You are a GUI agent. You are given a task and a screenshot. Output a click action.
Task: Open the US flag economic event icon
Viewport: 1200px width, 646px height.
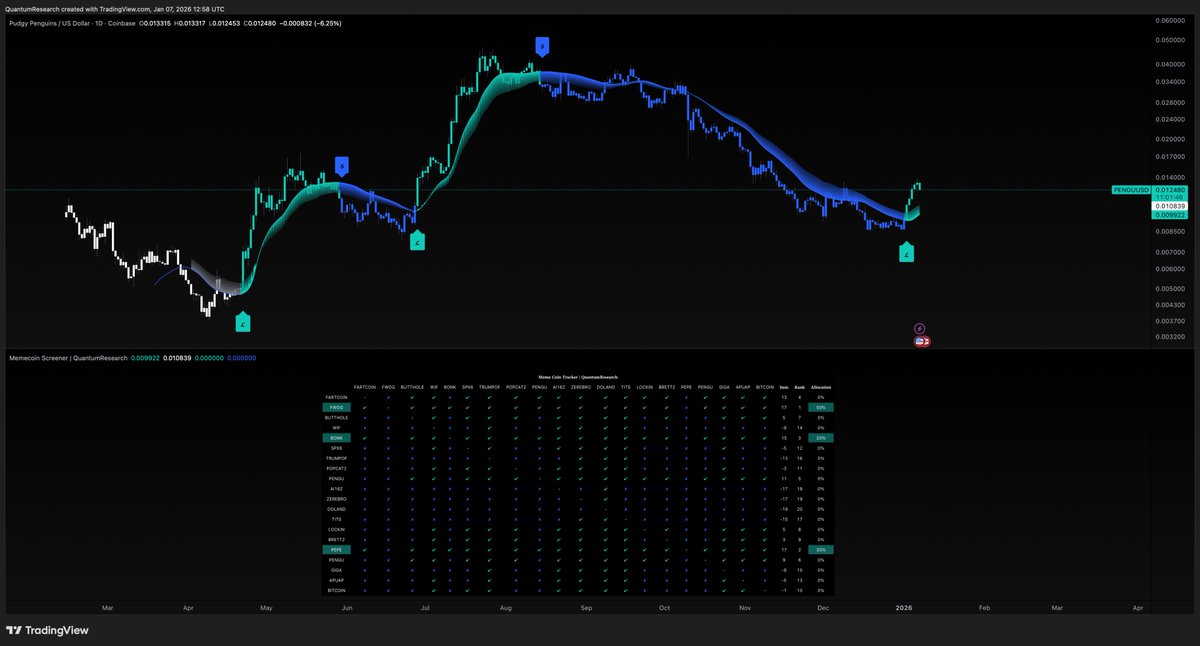tap(920, 341)
